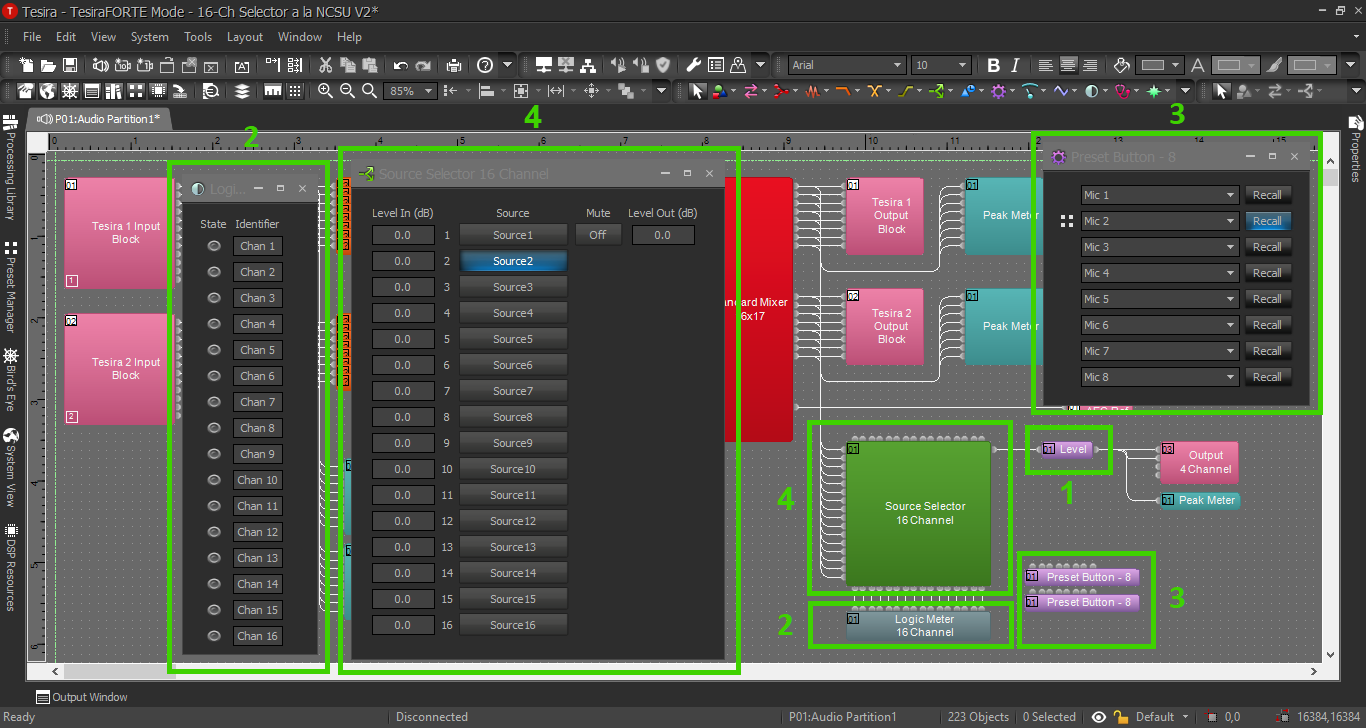This screenshot has width=1366, height=728.
Task: Select Source16 in Source Selector
Action: (513, 625)
